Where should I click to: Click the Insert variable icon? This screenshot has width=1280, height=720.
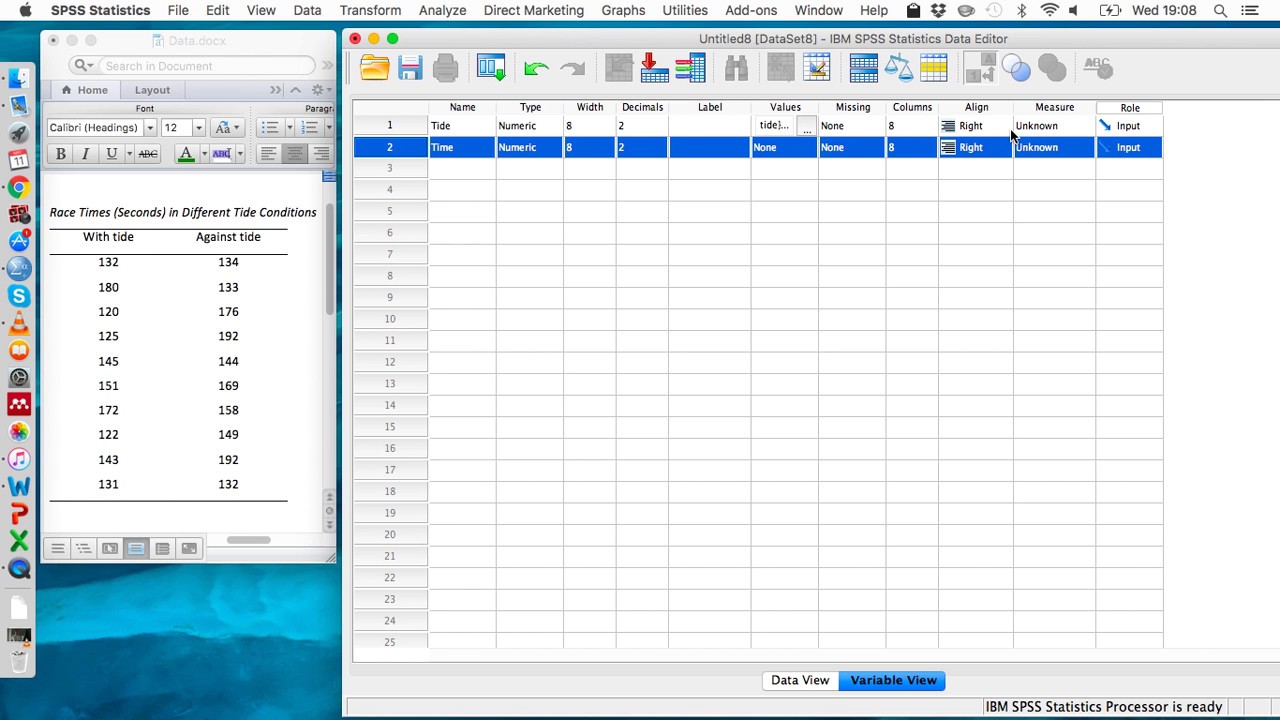pos(816,68)
